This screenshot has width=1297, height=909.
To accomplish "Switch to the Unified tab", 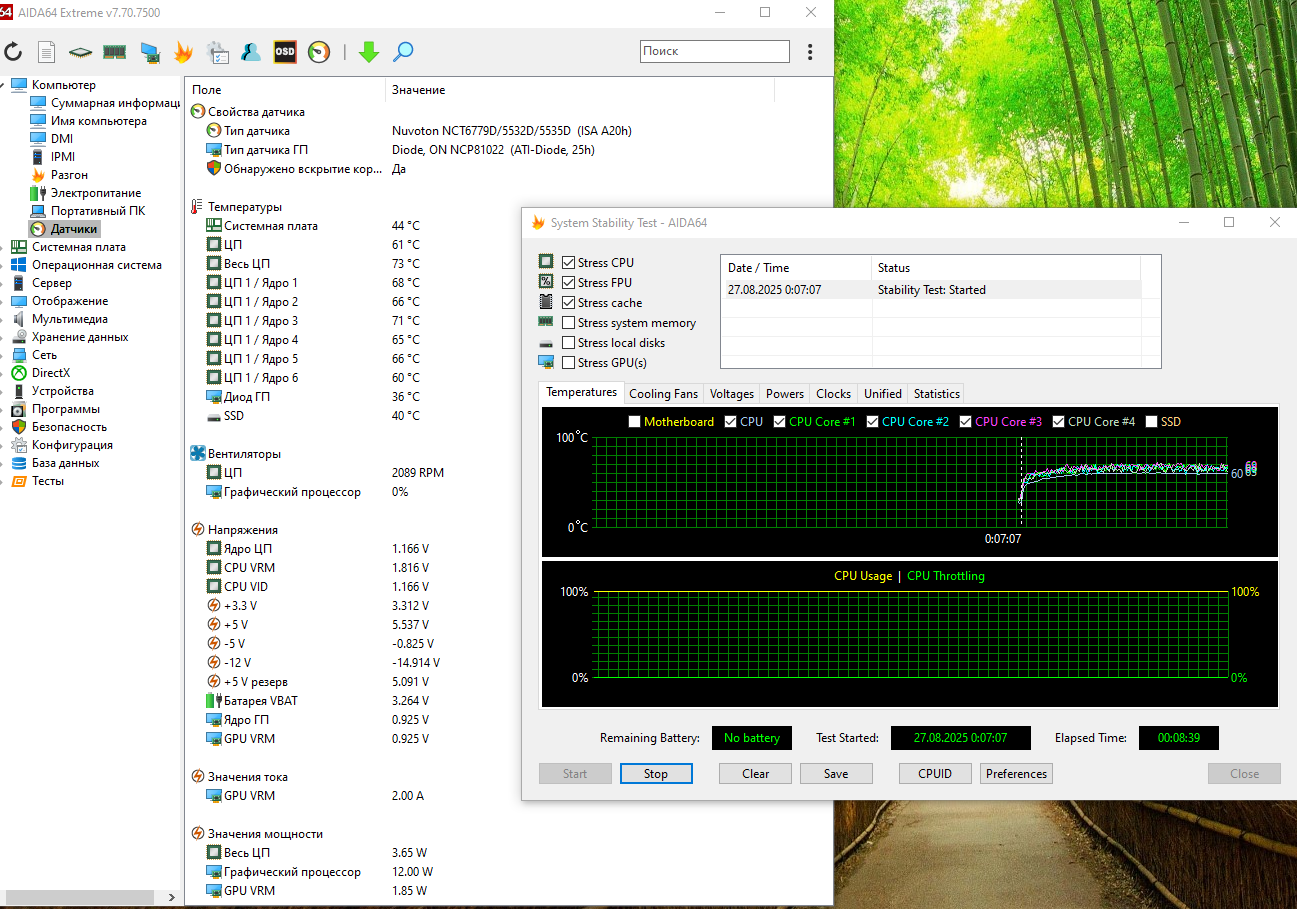I will (x=883, y=394).
